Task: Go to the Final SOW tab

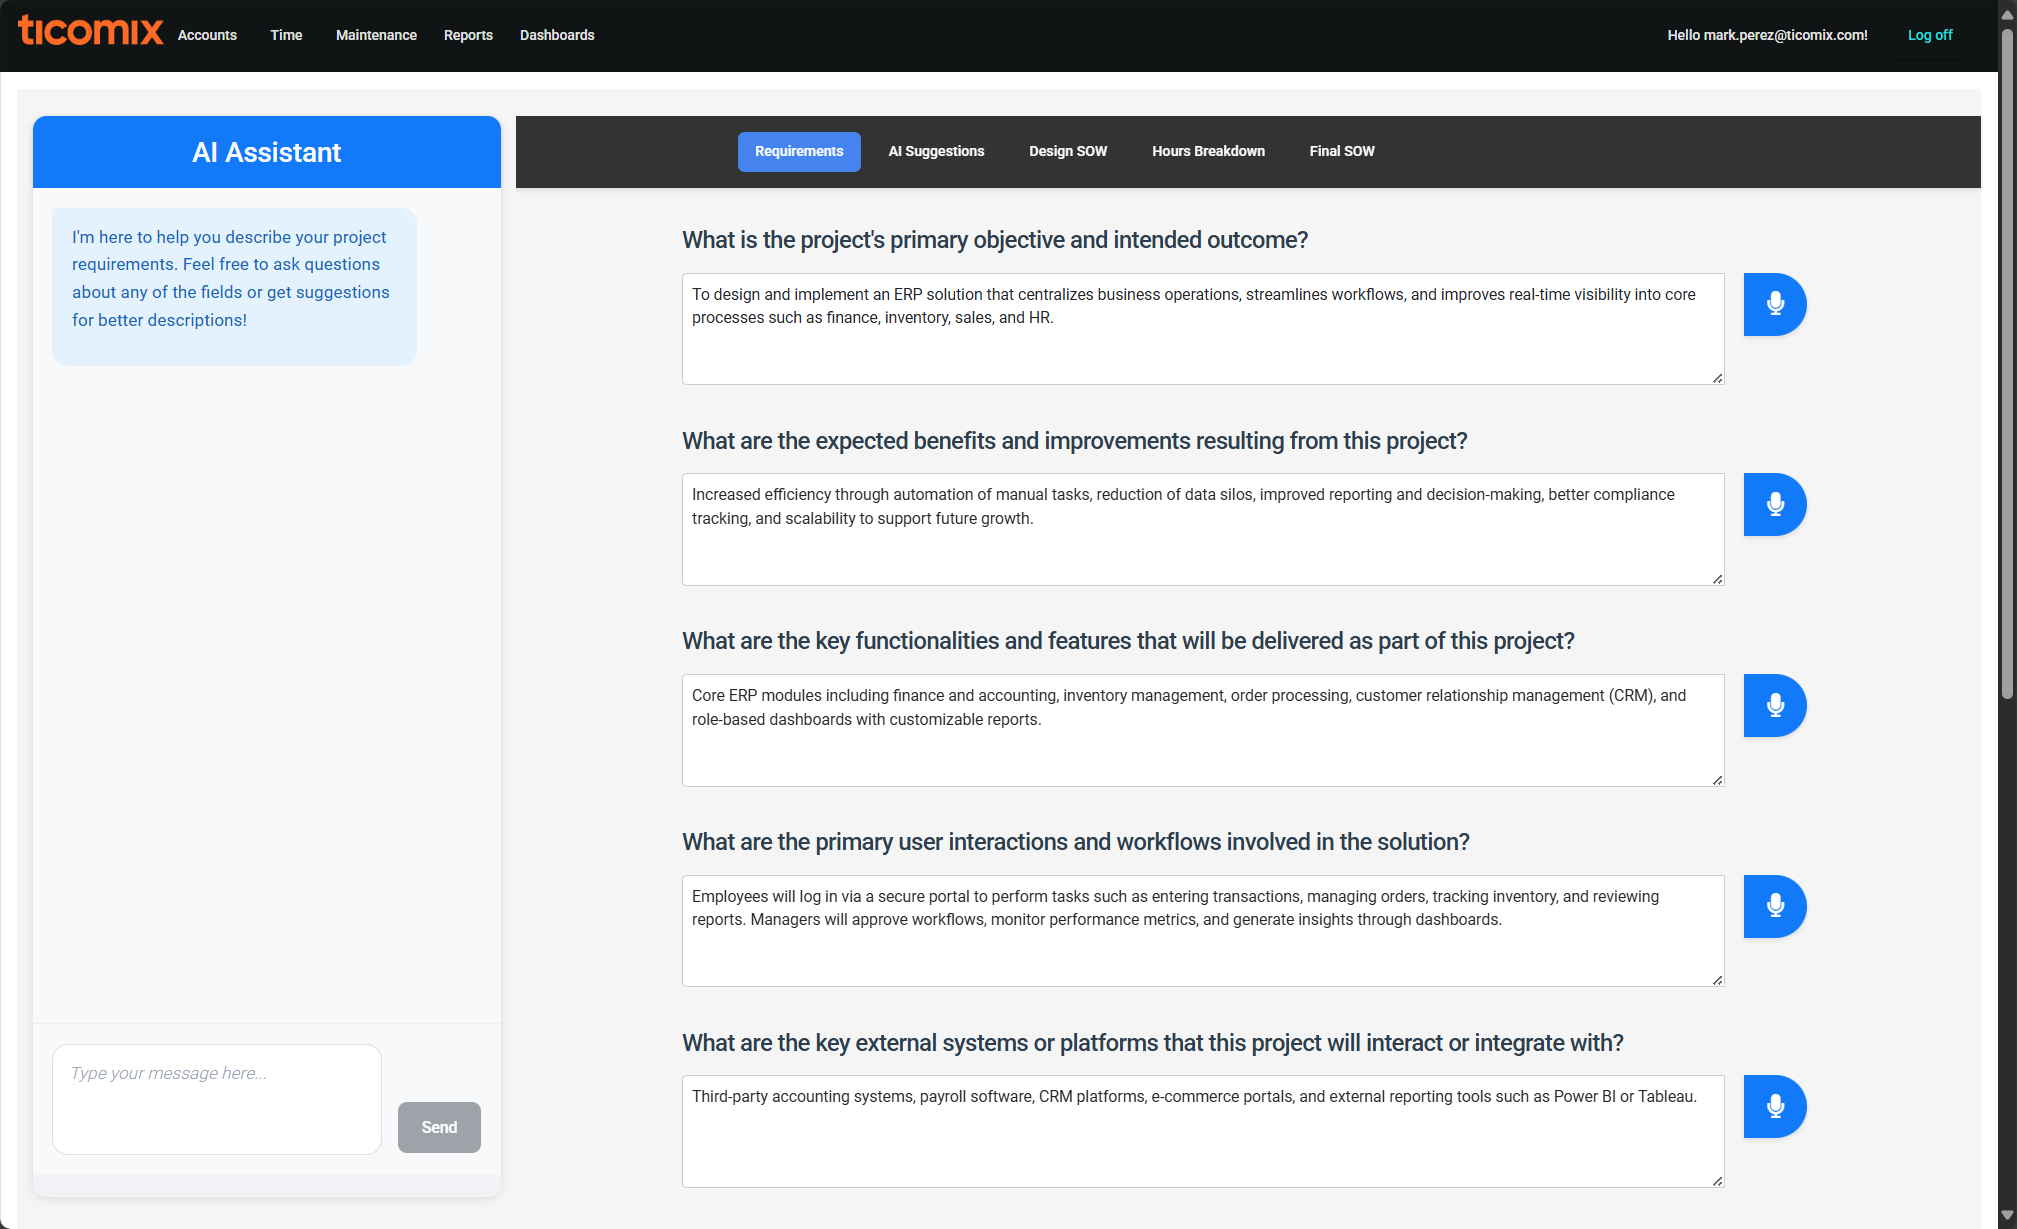Action: coord(1341,151)
